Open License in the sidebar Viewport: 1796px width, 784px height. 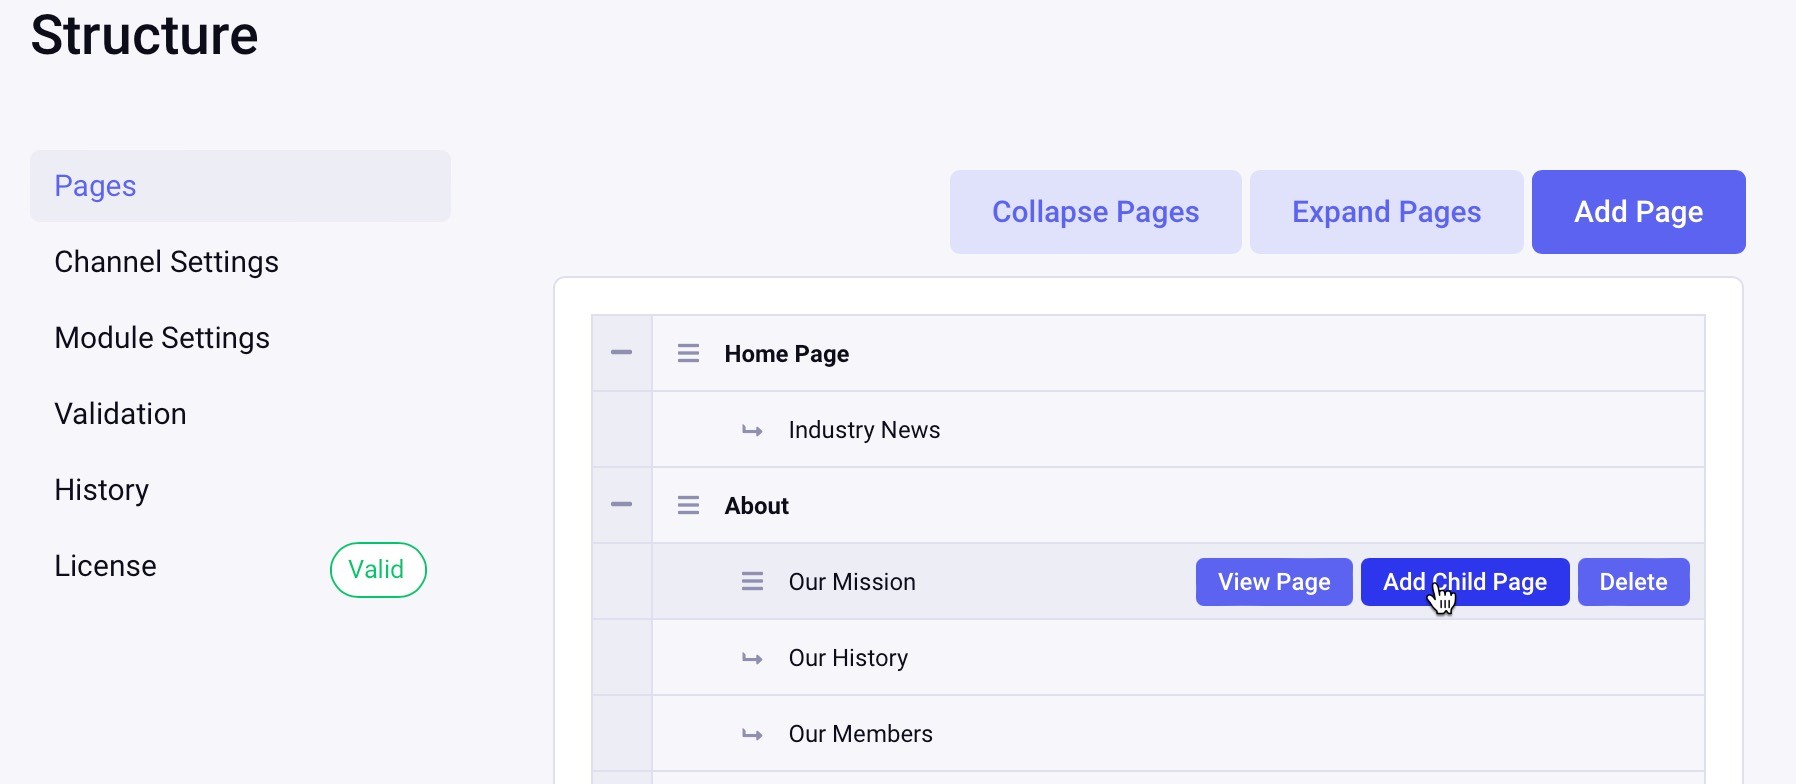(105, 566)
